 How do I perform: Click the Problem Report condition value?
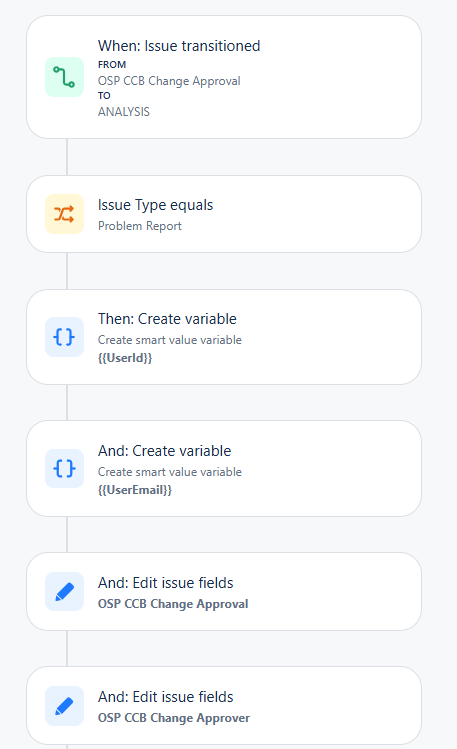[139, 226]
